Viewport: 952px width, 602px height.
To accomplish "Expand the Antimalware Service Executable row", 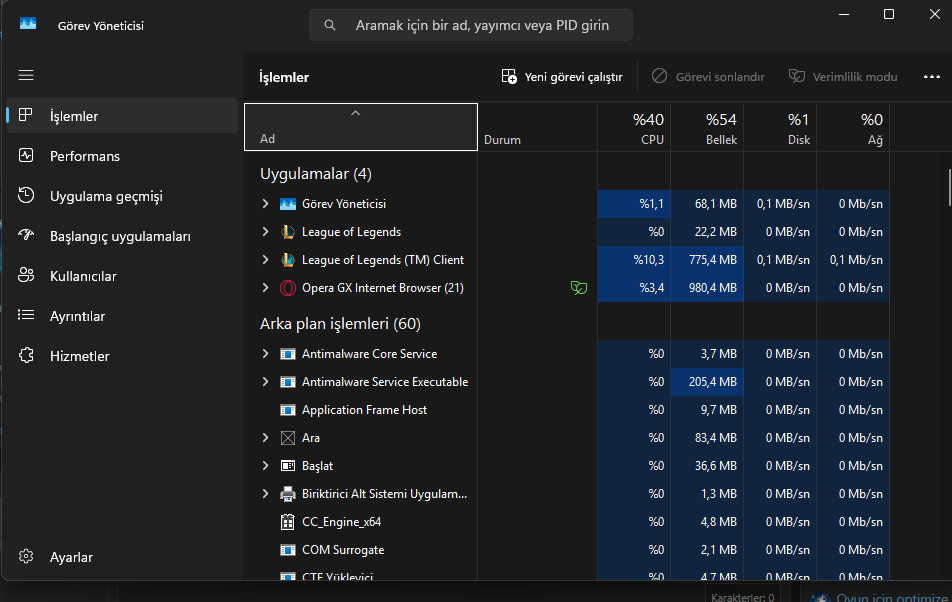I will click(x=265, y=382).
